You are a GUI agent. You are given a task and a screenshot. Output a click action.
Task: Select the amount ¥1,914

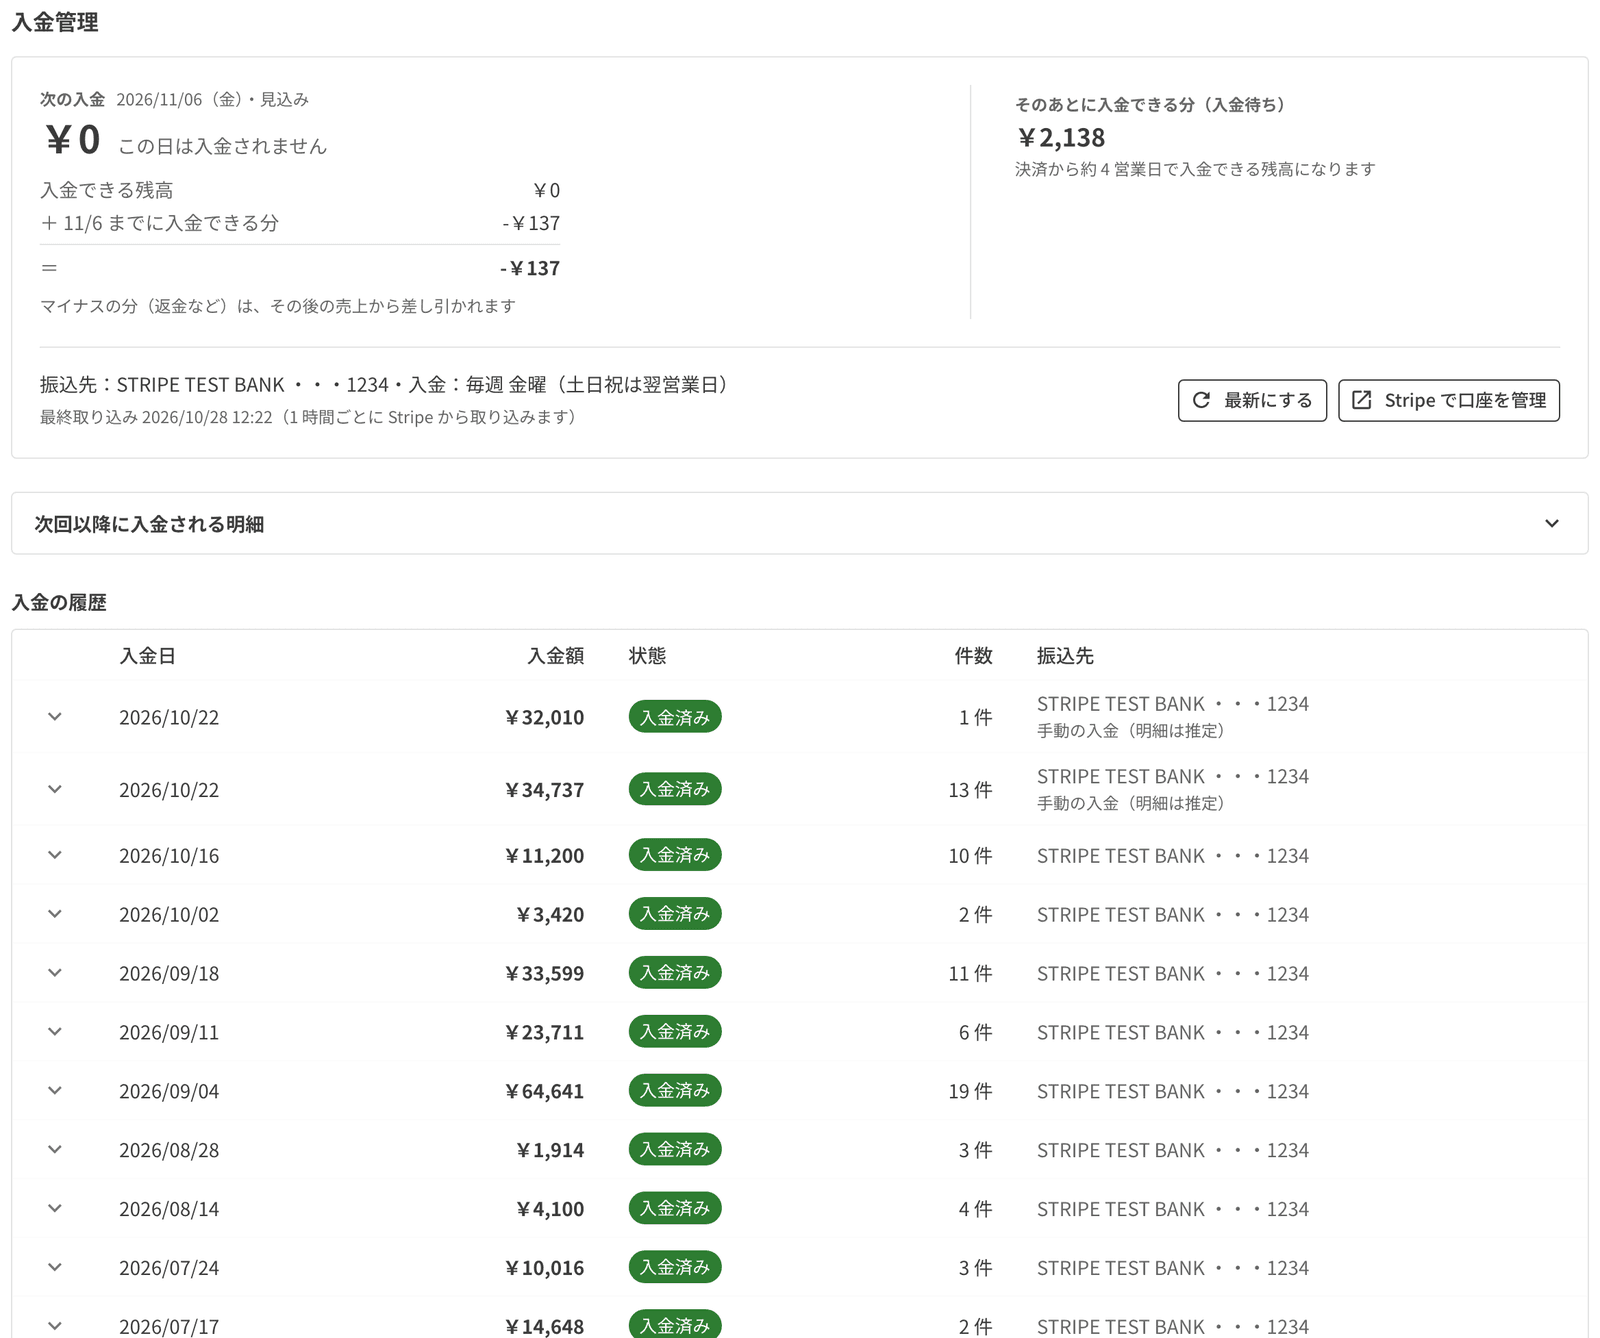point(551,1151)
